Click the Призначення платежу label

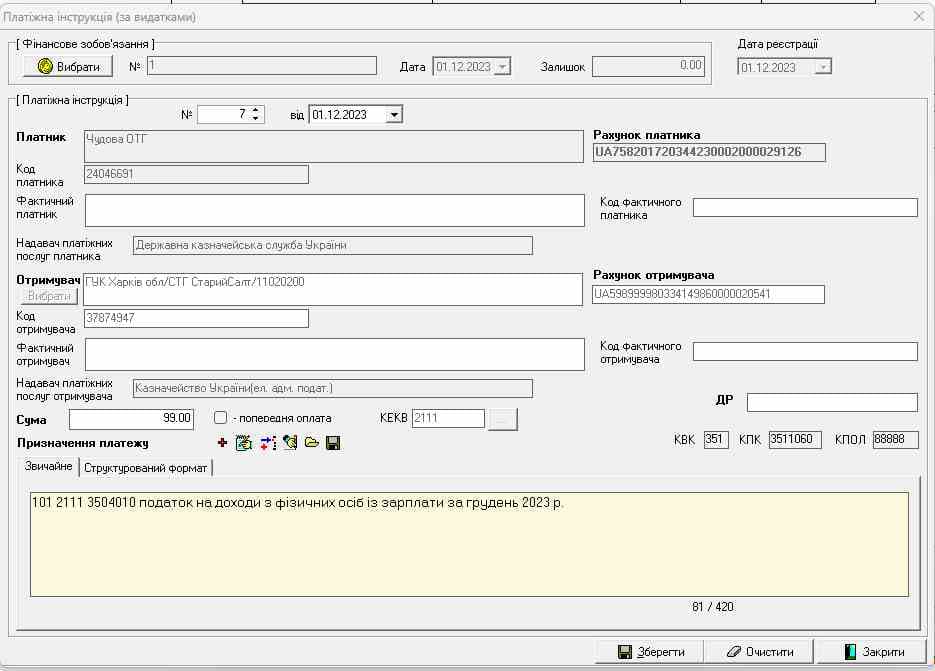coord(83,443)
